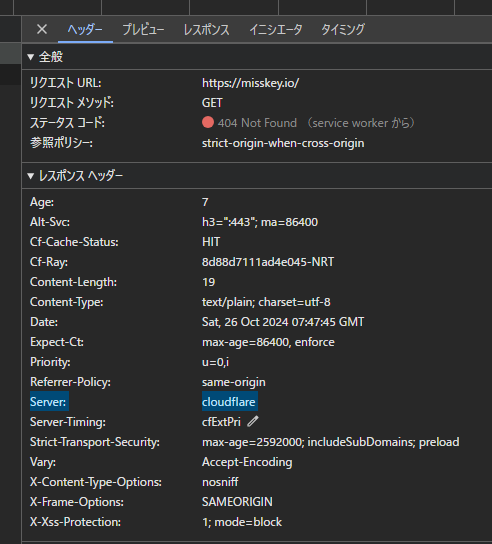Screen dimensions: 492x544
Task: Click the リクエスト URL: label
Action: coord(66,83)
